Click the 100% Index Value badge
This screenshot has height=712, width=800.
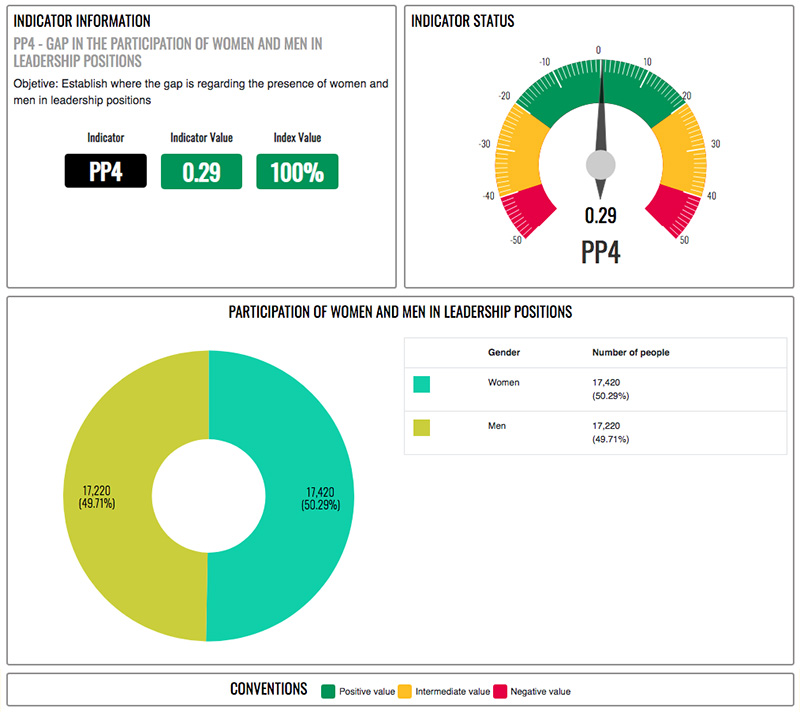297,171
